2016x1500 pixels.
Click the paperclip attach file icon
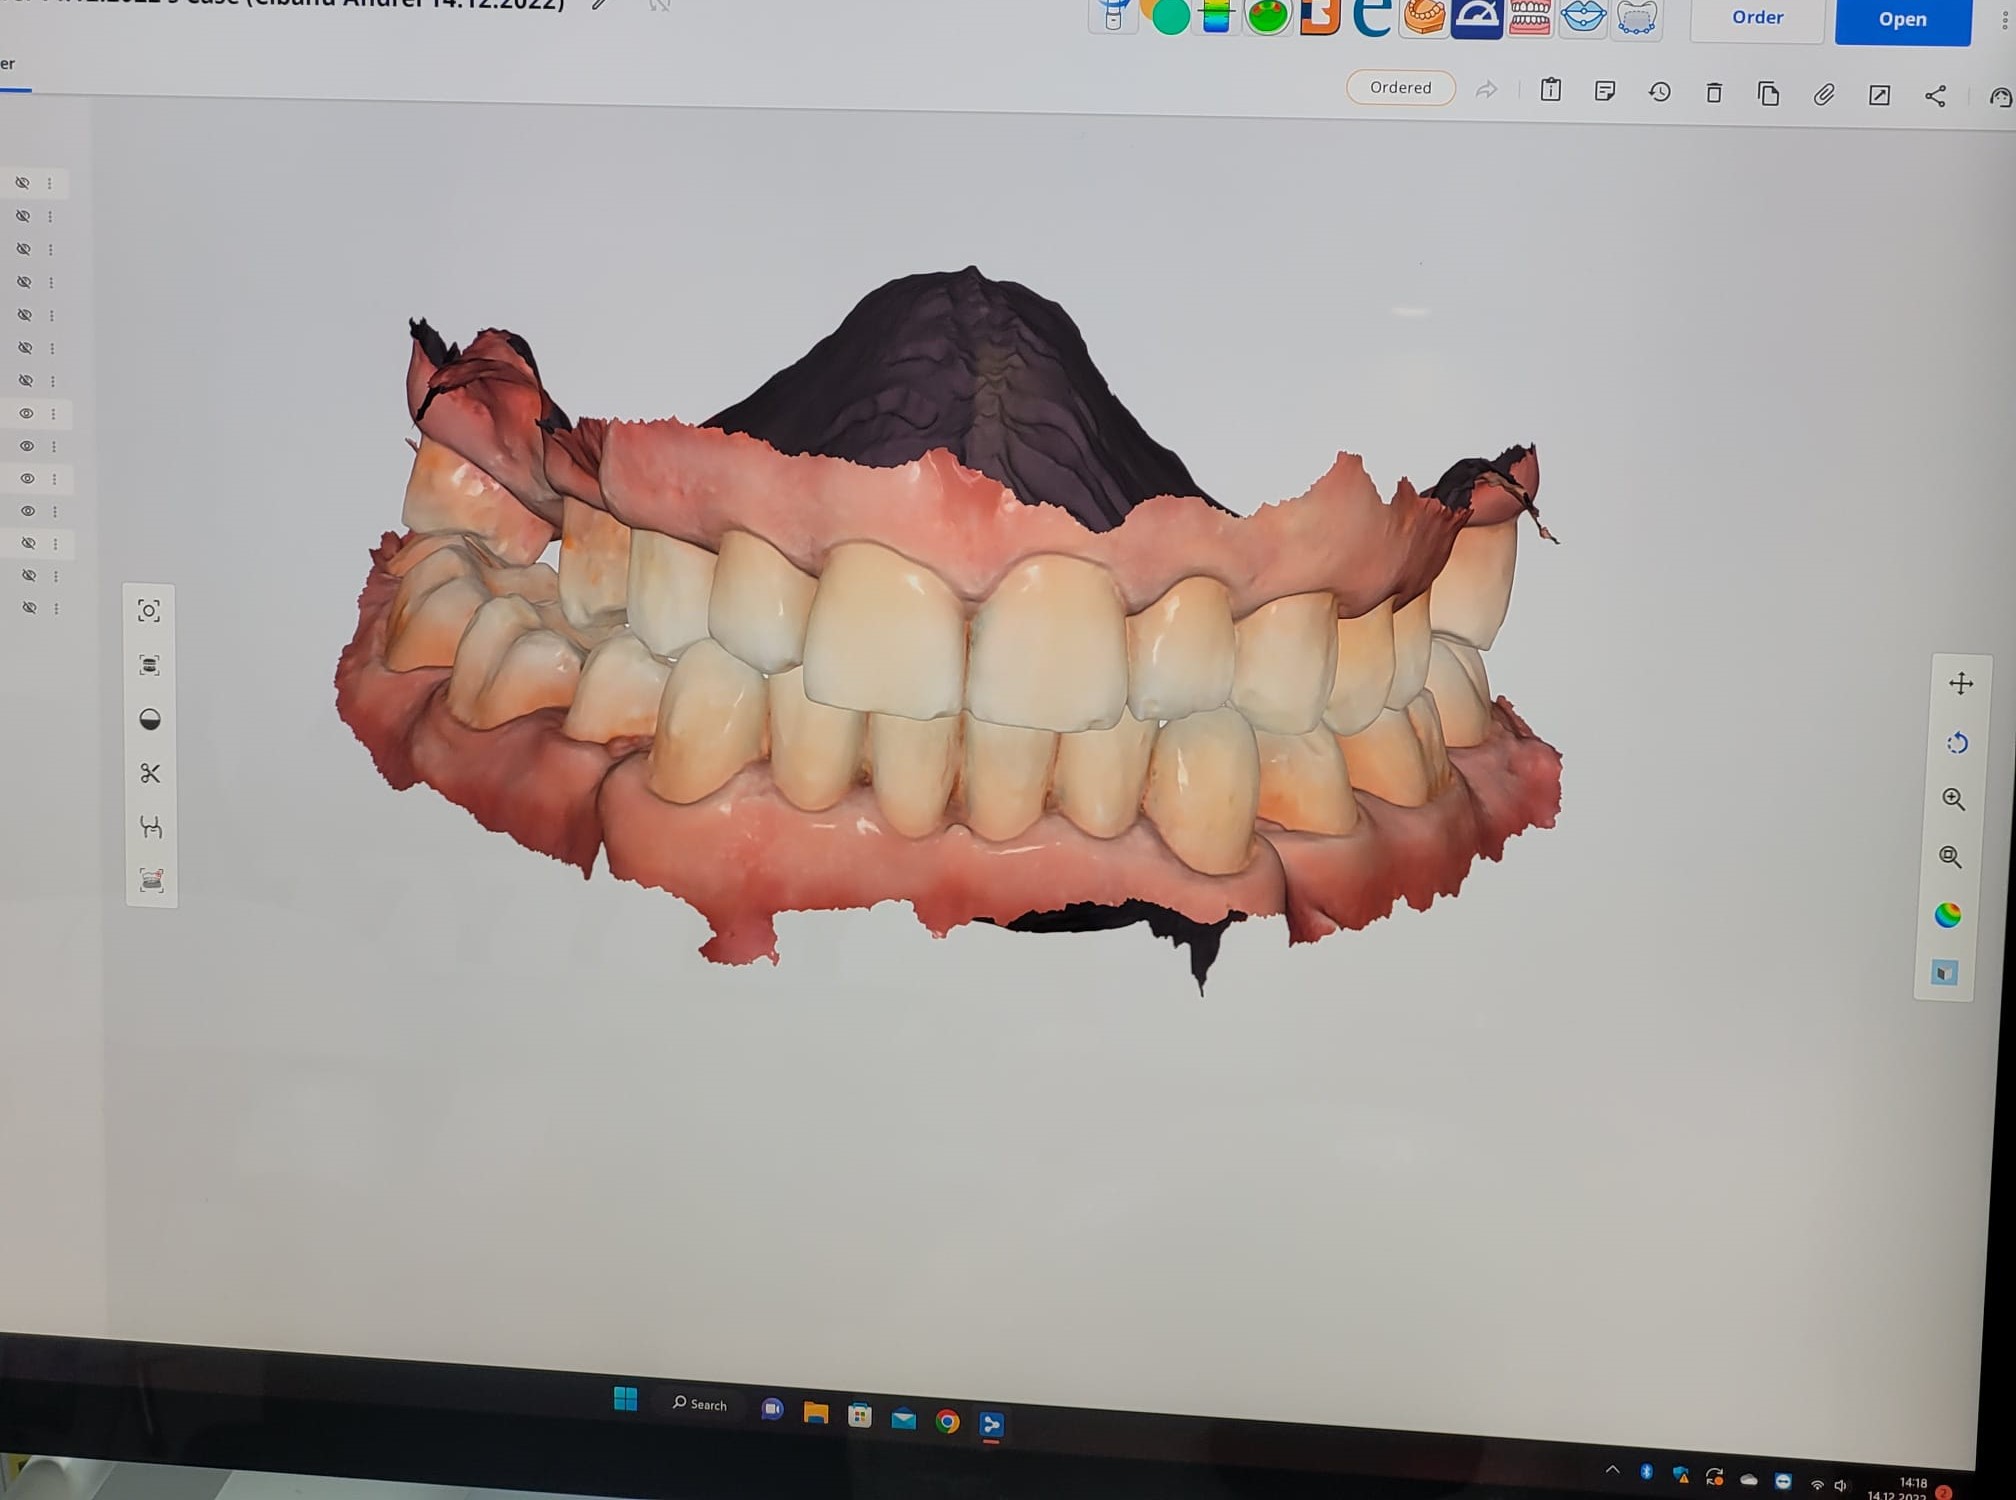pos(1824,95)
